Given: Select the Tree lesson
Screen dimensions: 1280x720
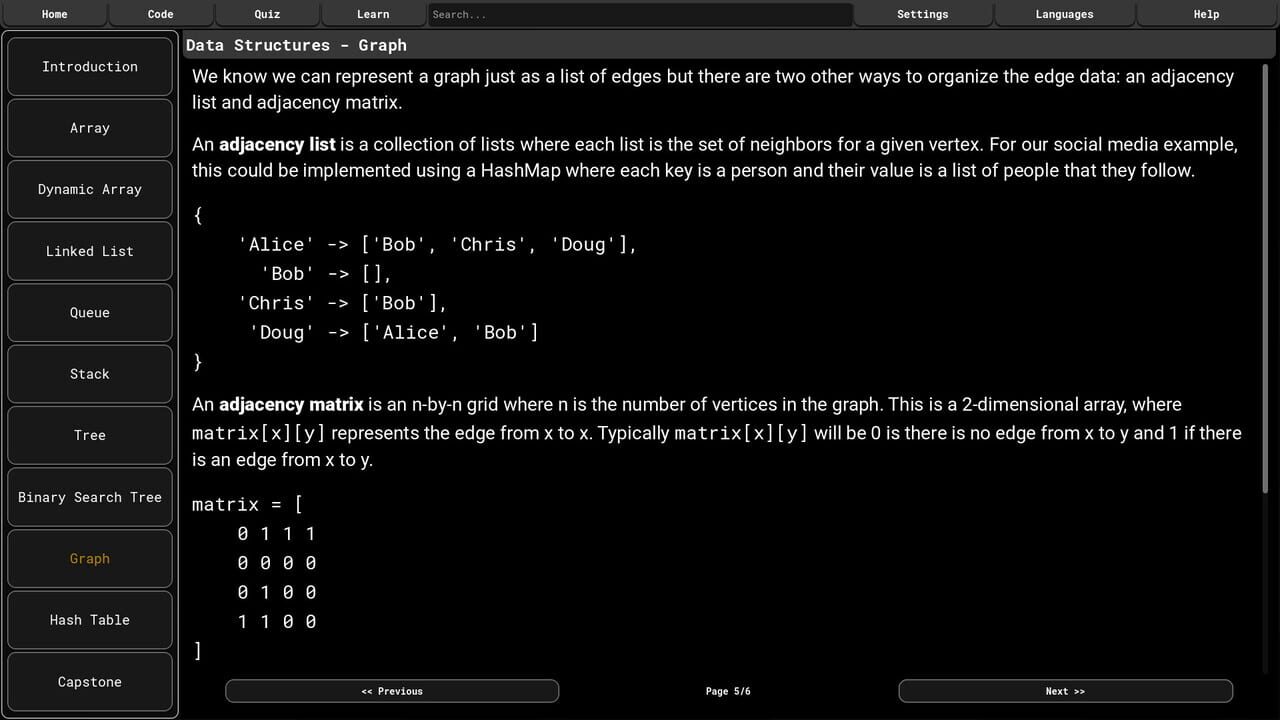Looking at the screenshot, I should coord(89,435).
